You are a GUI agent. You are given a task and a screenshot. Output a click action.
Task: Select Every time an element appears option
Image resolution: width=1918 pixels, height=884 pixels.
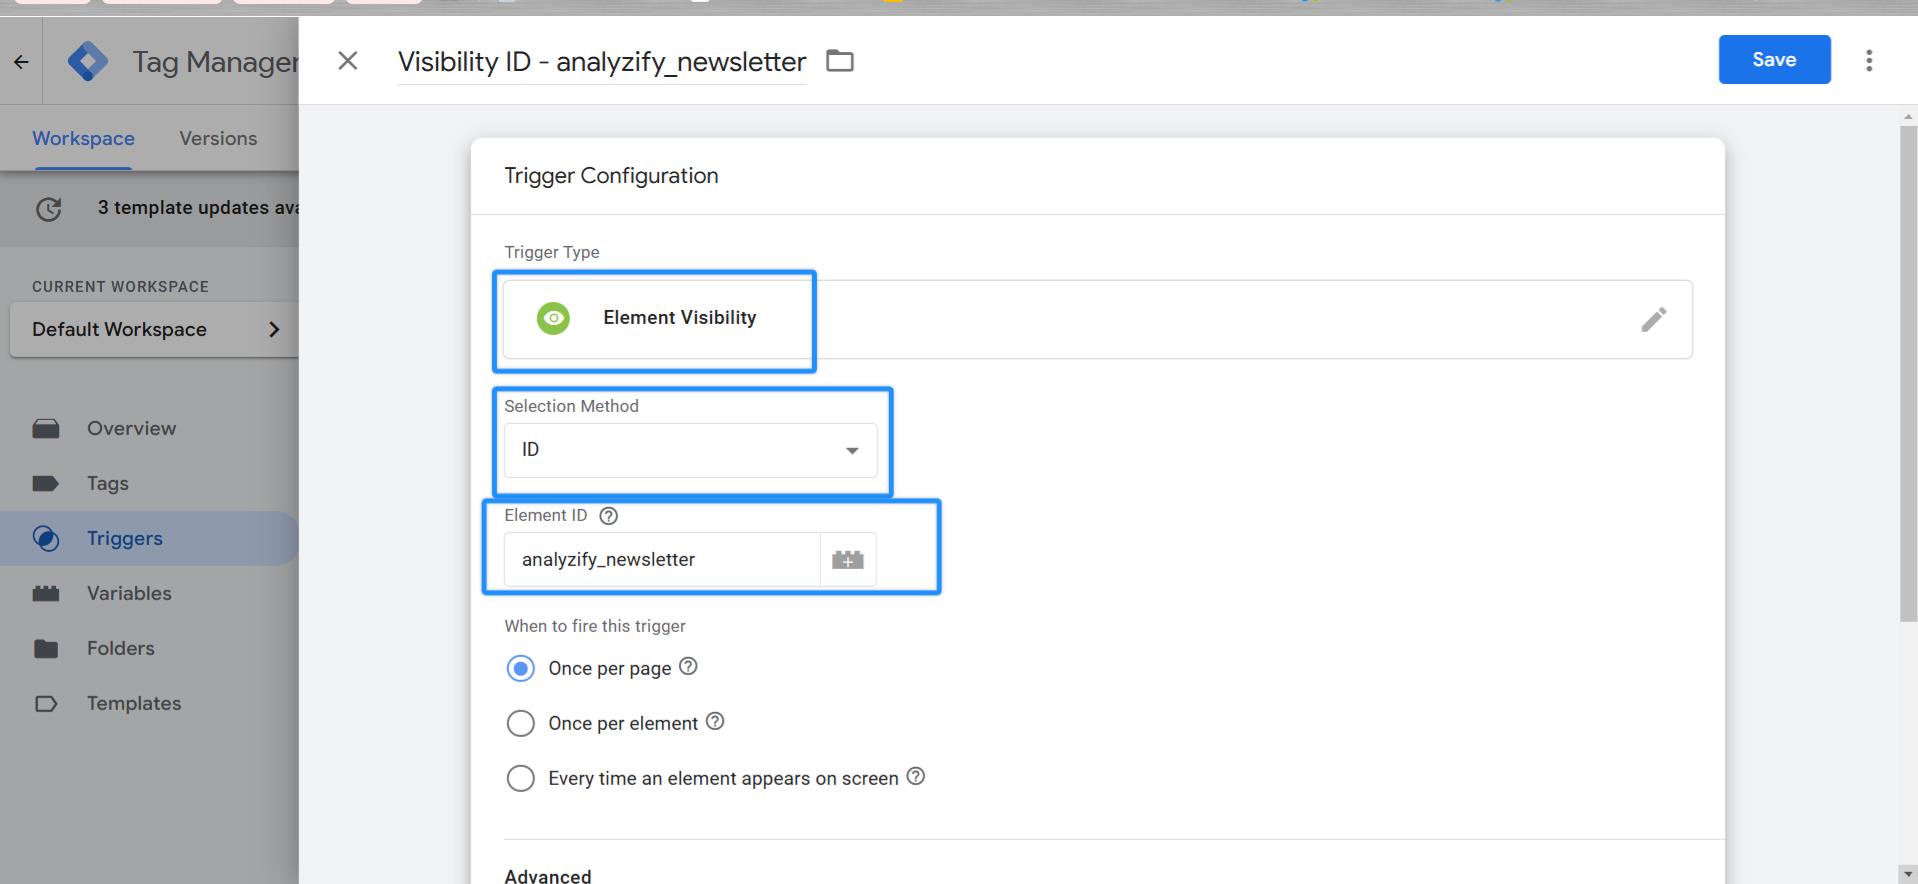pyautogui.click(x=520, y=778)
